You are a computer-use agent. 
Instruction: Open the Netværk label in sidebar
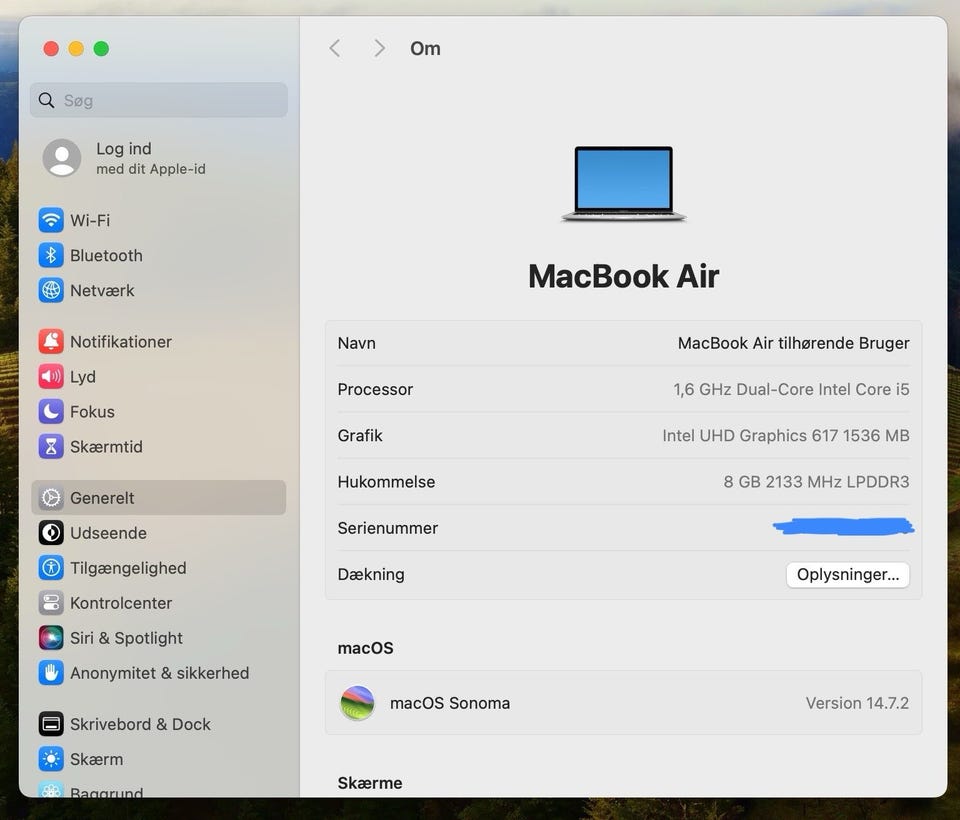tap(102, 290)
